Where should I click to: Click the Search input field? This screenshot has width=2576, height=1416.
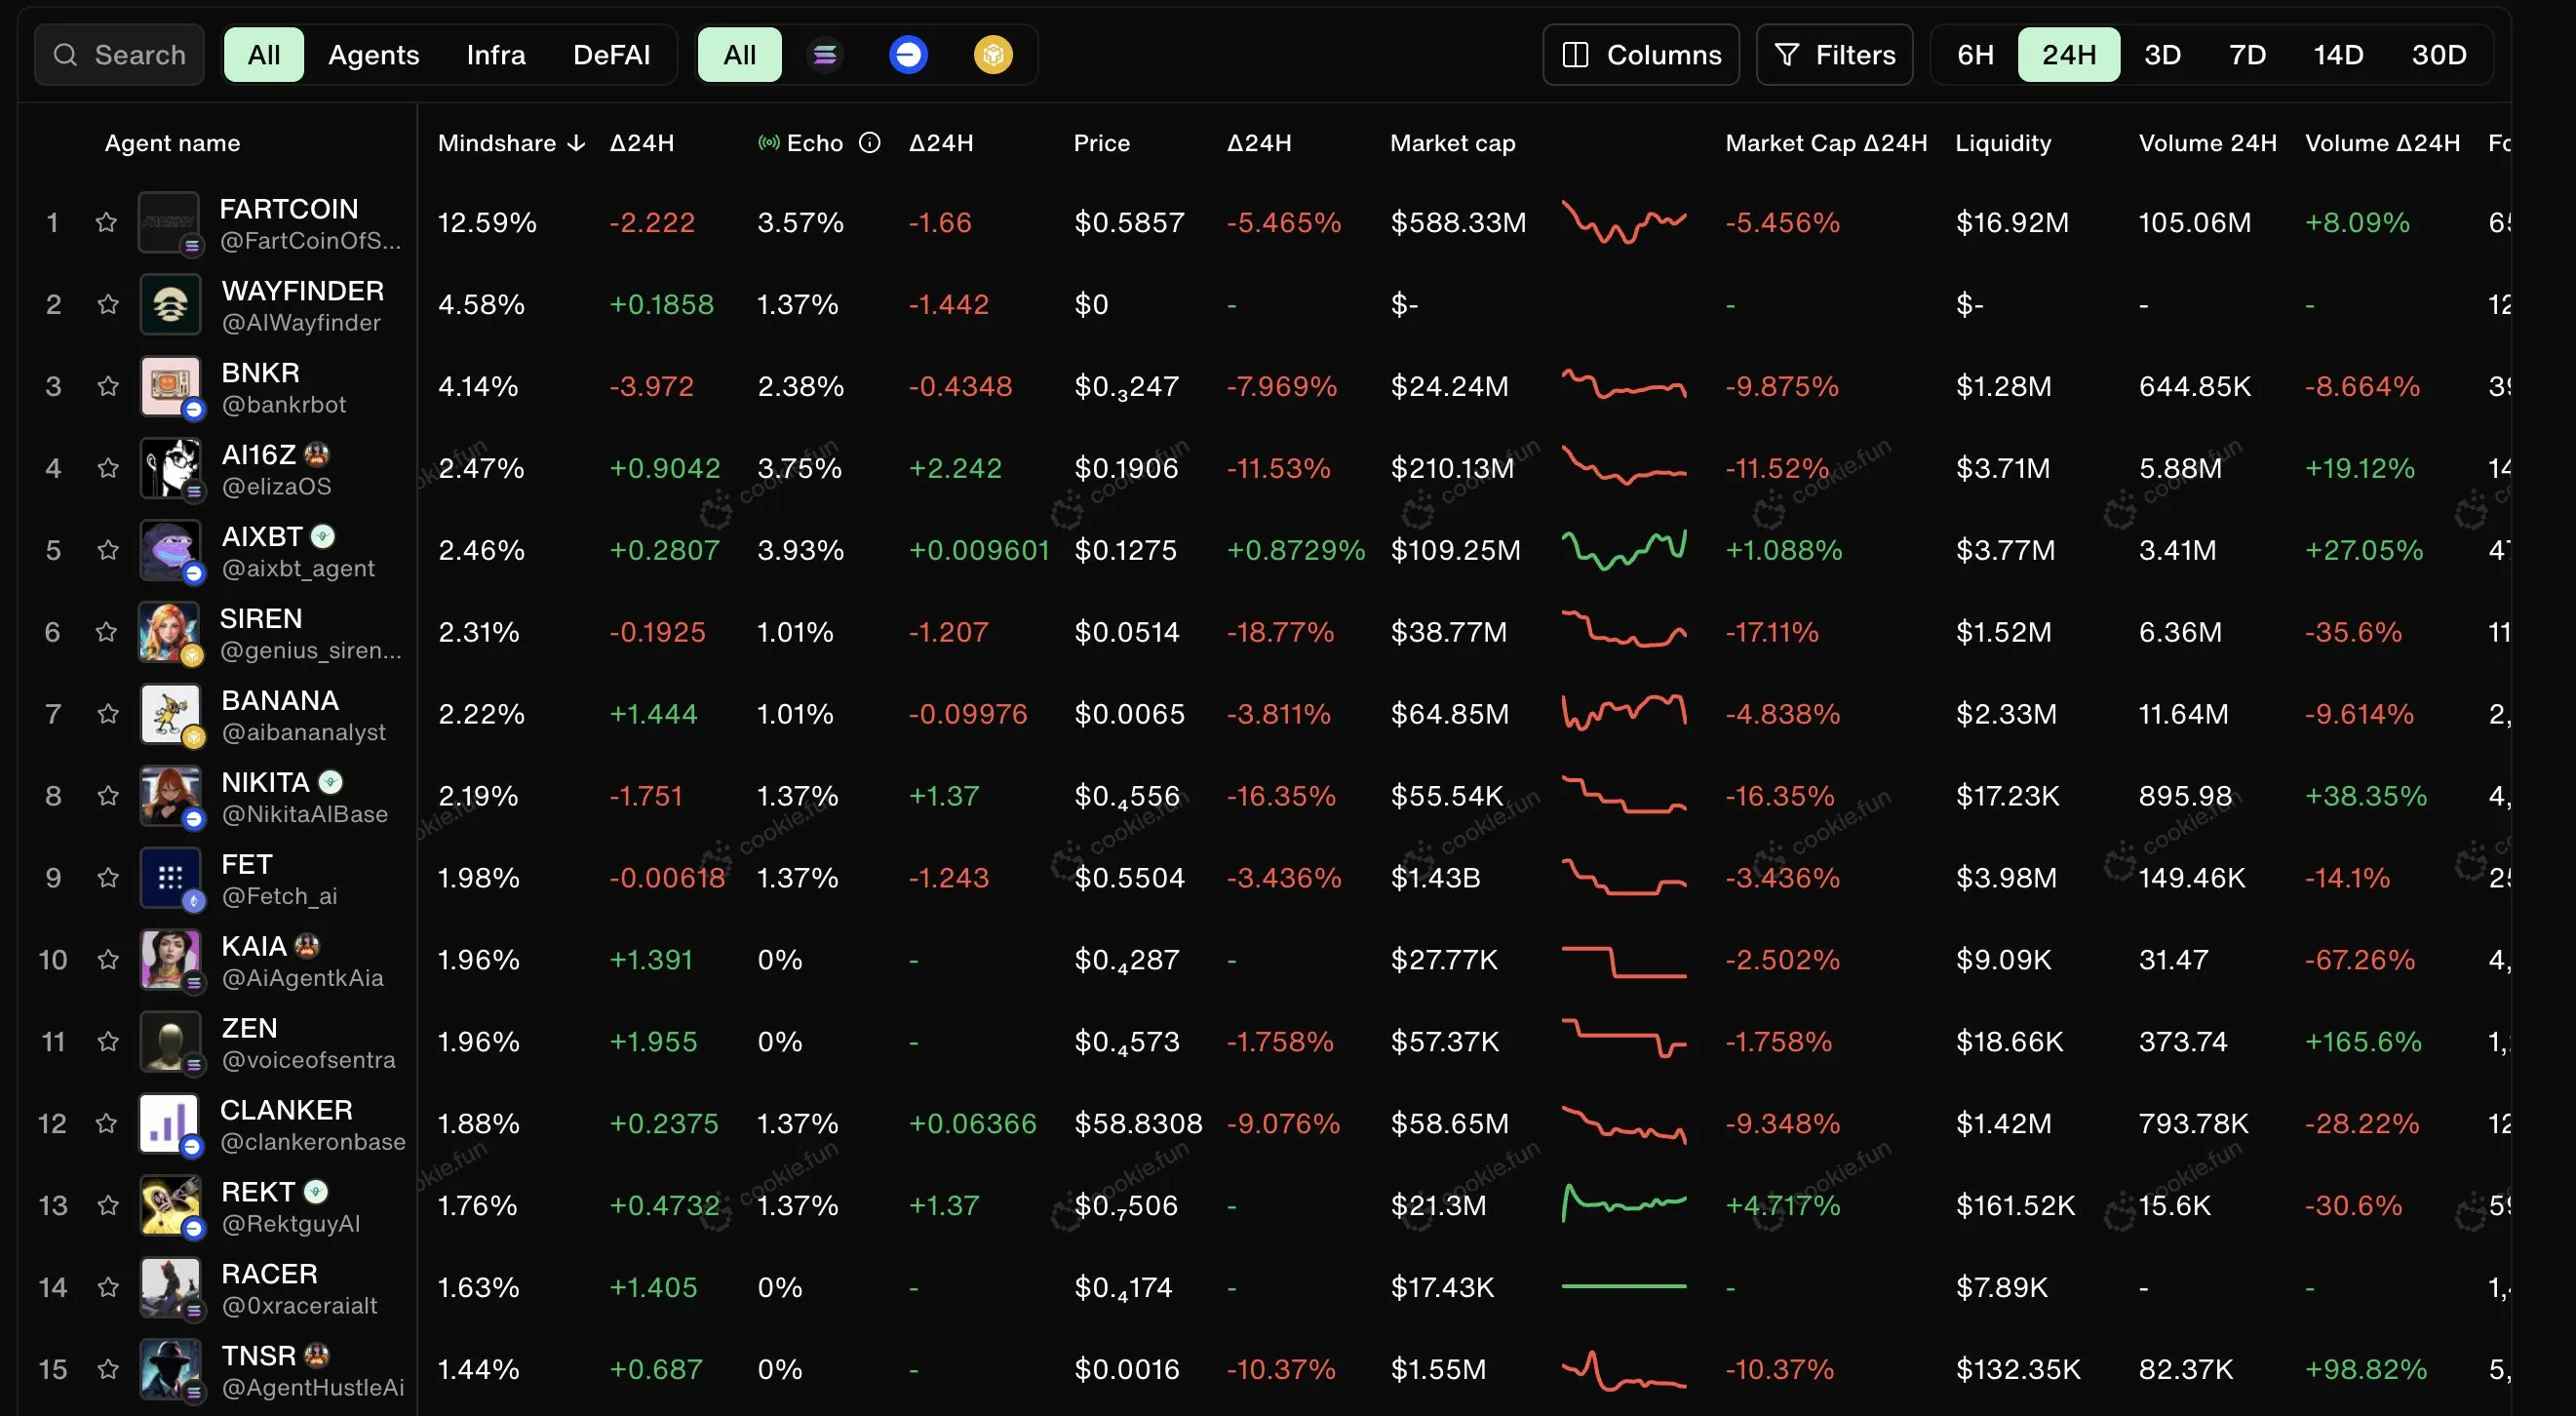[x=119, y=54]
